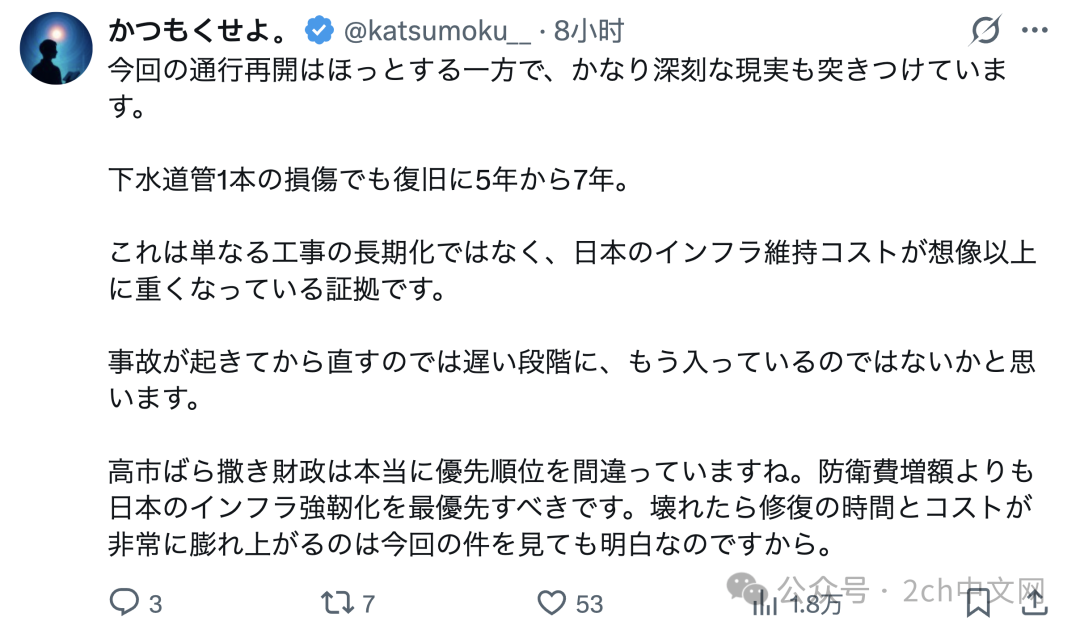
Task: Click the blue verified badge
Action: (x=319, y=31)
